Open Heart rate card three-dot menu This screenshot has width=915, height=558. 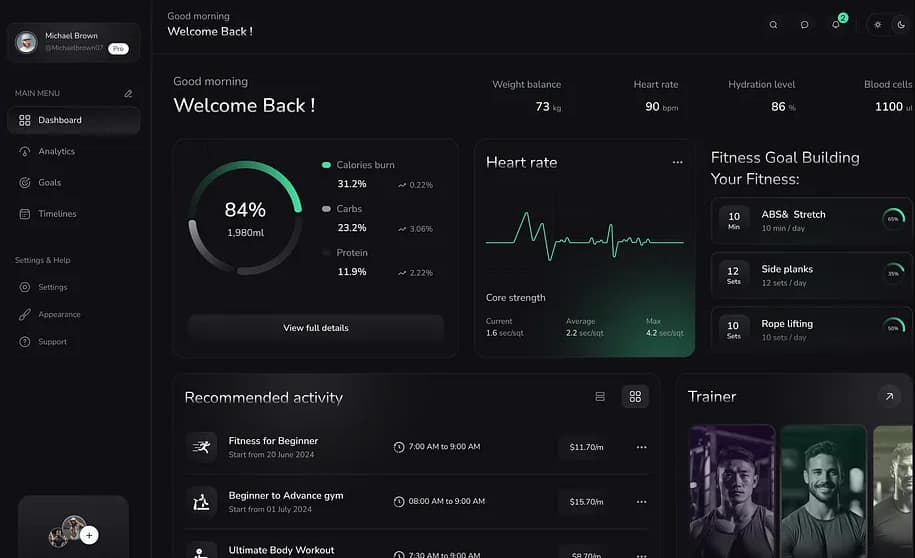(677, 162)
